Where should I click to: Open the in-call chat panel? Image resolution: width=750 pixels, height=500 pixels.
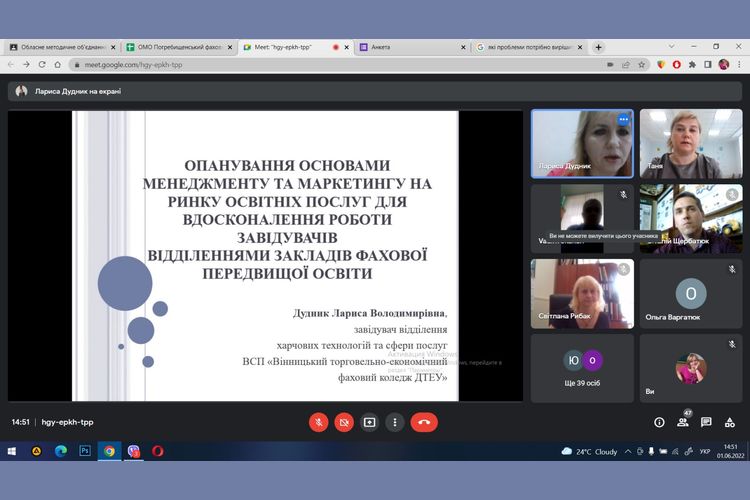[x=706, y=422]
